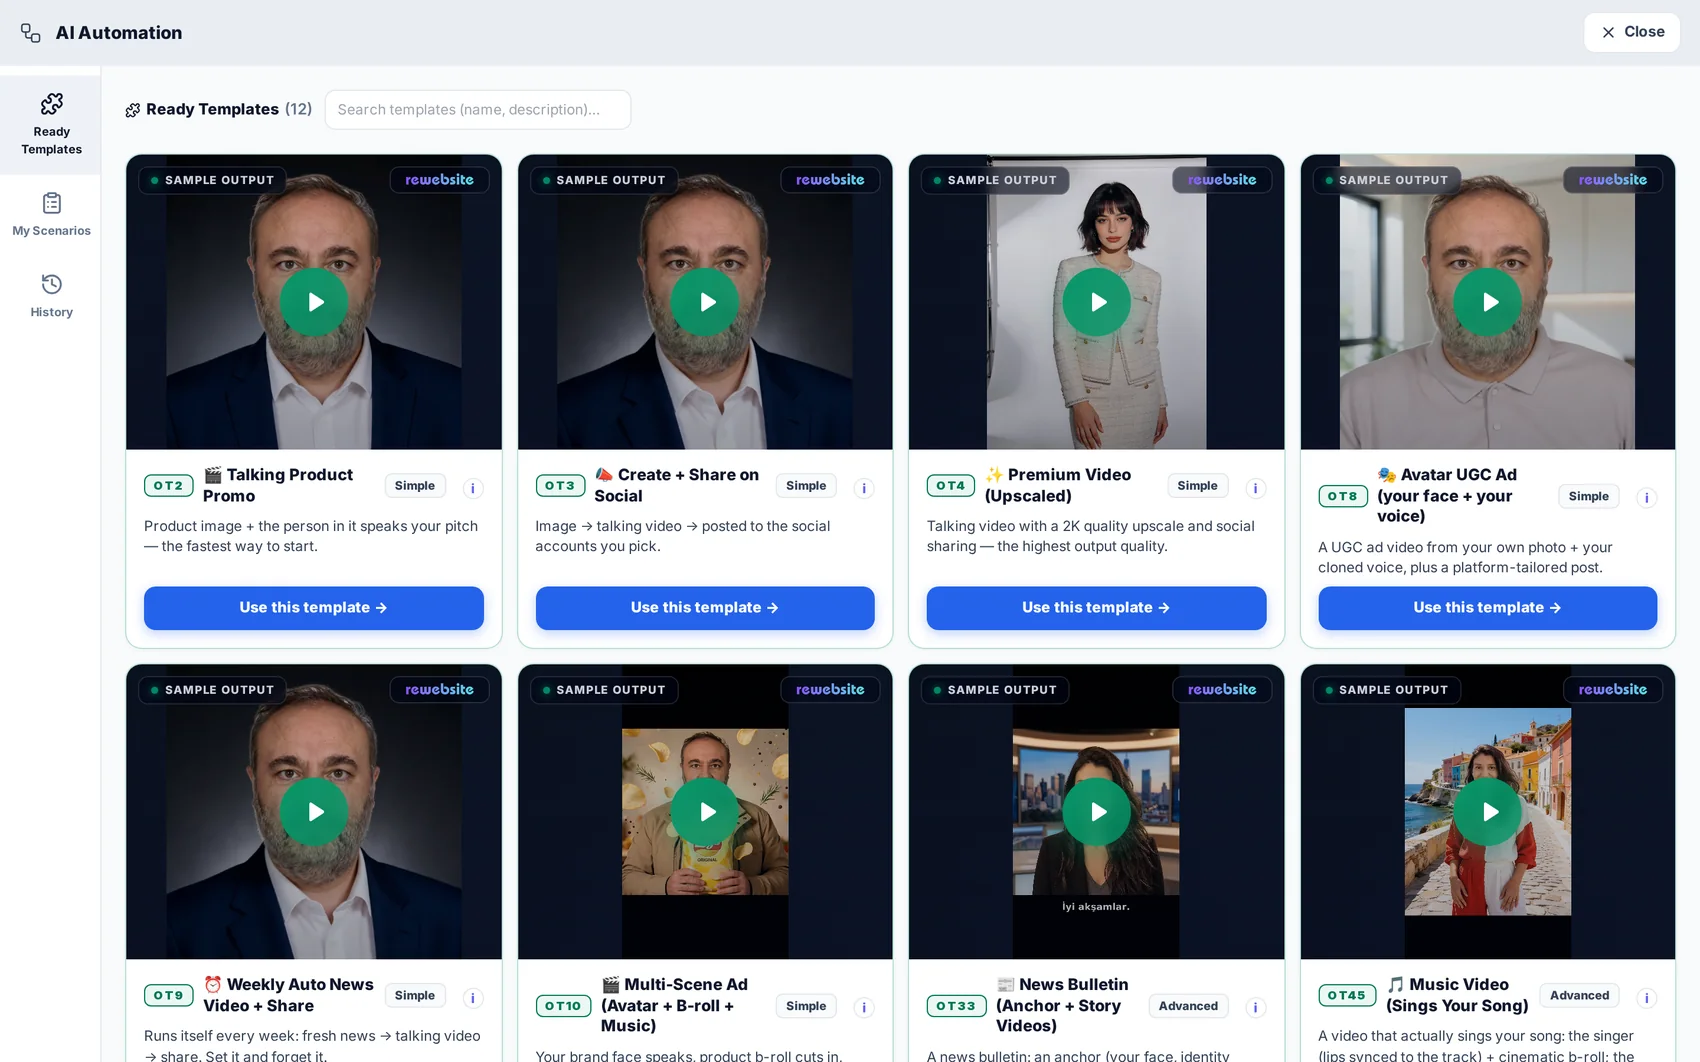Play the Premium Video (Upscaled) sample
The height and width of the screenshot is (1062, 1700).
(x=1097, y=302)
